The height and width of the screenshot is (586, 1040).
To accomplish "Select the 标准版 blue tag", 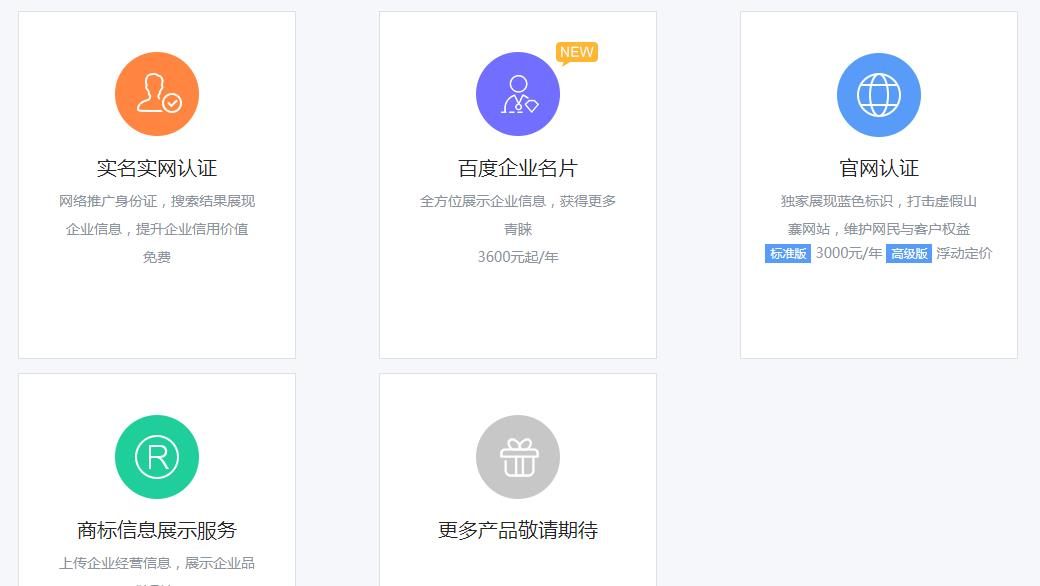I will tap(788, 254).
